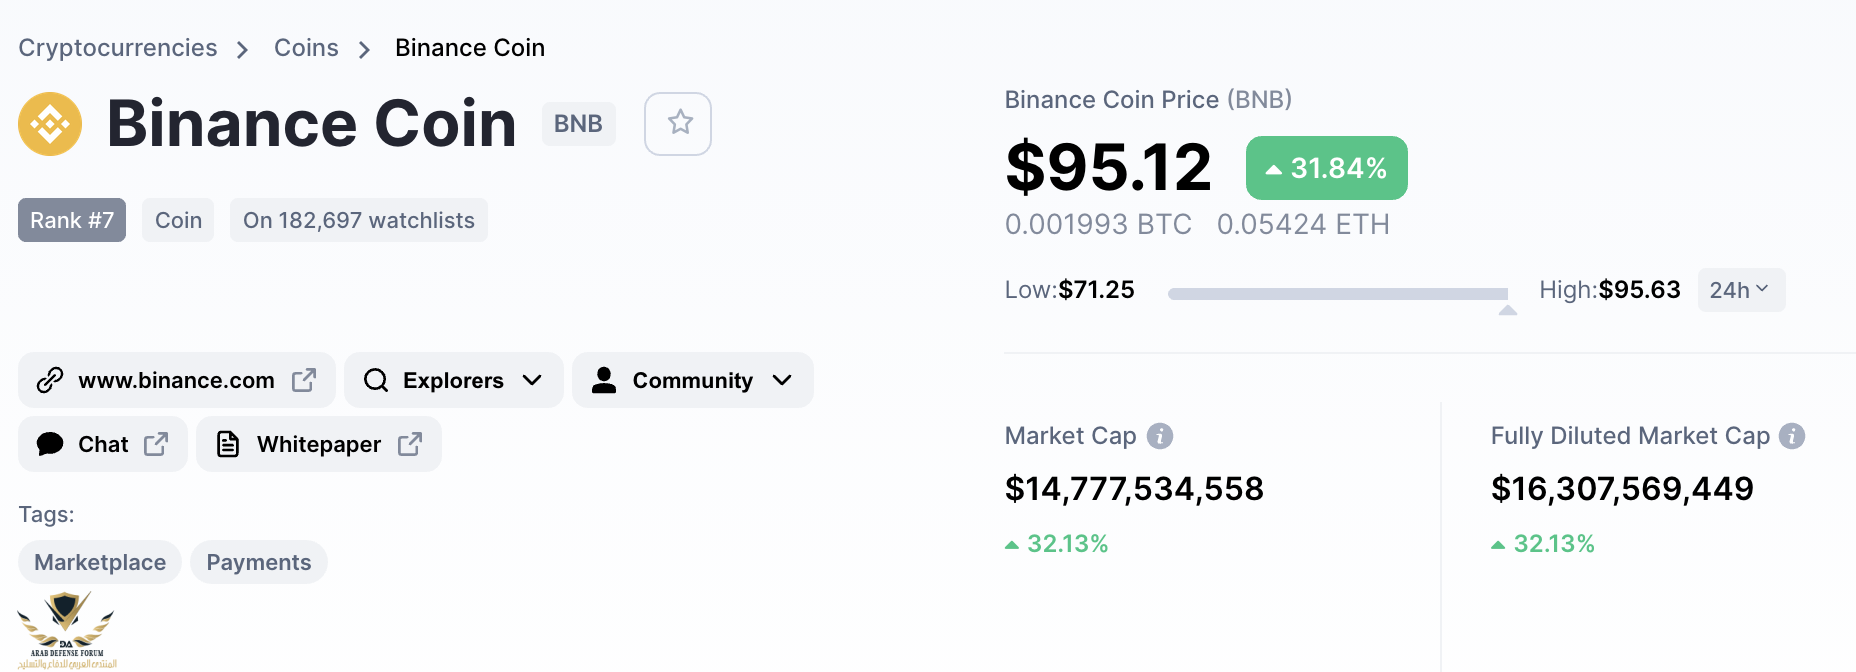
Task: Click the star watchlist icon
Action: (x=679, y=123)
